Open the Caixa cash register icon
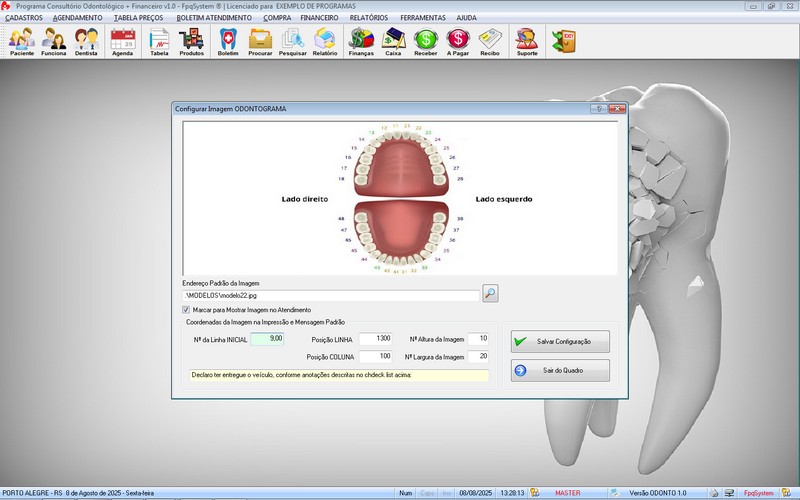 [x=393, y=41]
